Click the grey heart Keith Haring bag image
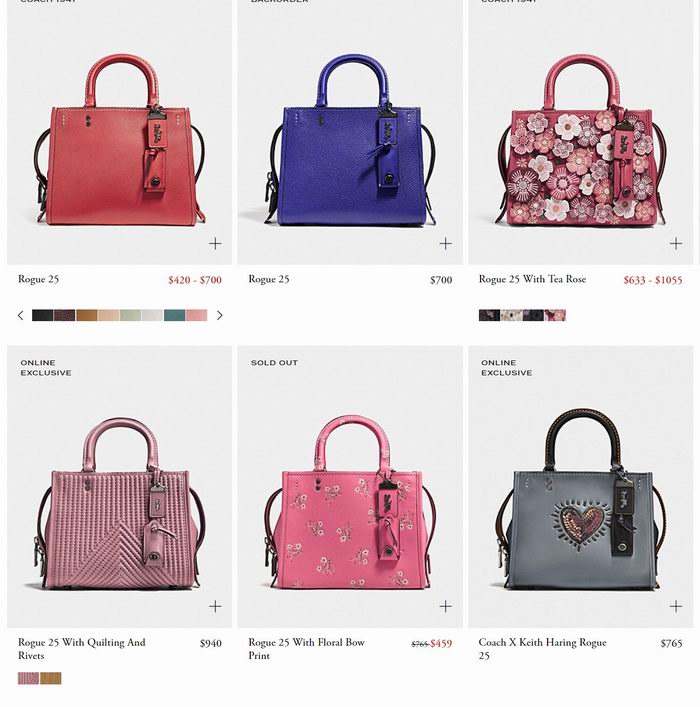 580,500
